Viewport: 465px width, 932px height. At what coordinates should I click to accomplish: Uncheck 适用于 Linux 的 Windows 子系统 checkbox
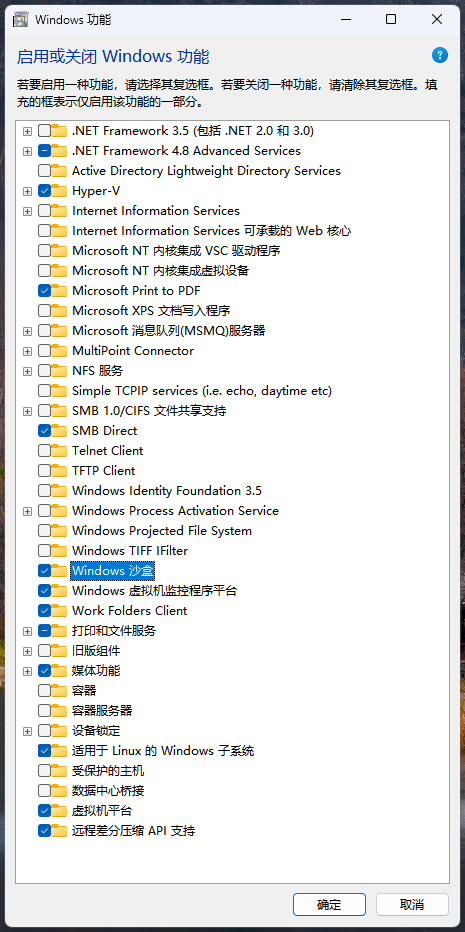(44, 751)
